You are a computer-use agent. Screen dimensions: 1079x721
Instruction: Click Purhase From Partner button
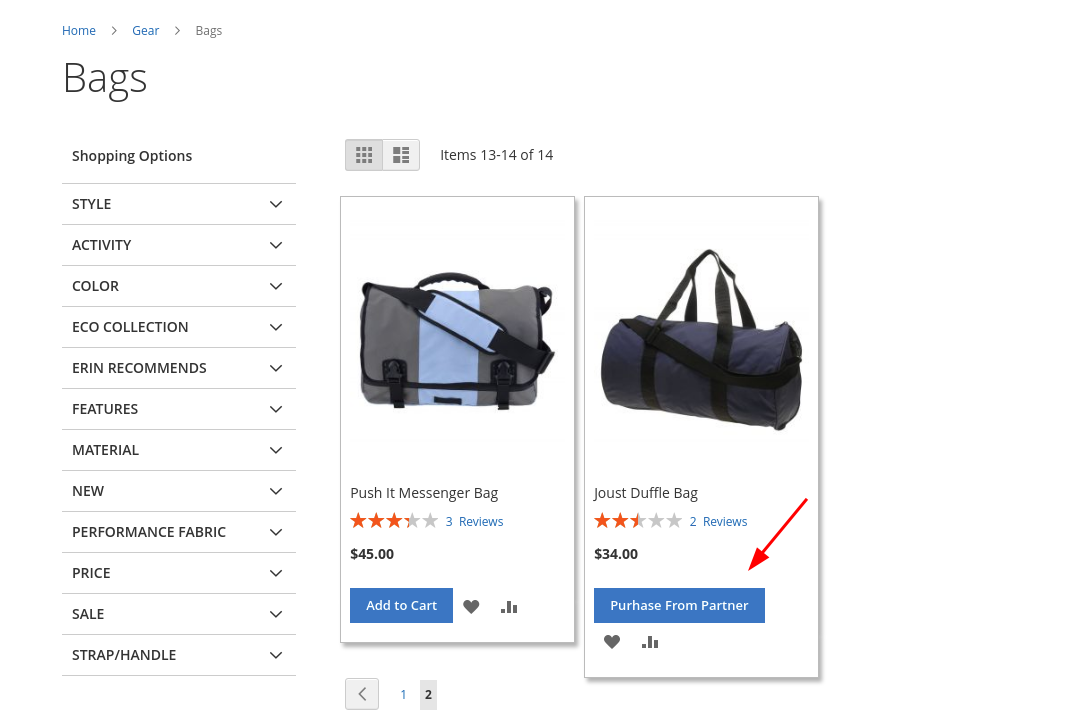[679, 605]
